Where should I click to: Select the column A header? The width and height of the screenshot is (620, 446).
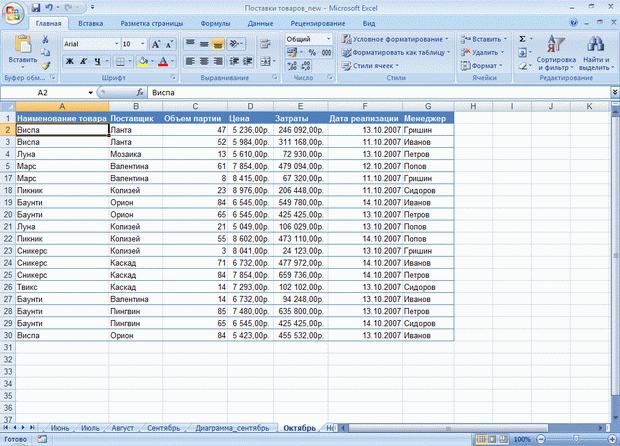(62, 106)
